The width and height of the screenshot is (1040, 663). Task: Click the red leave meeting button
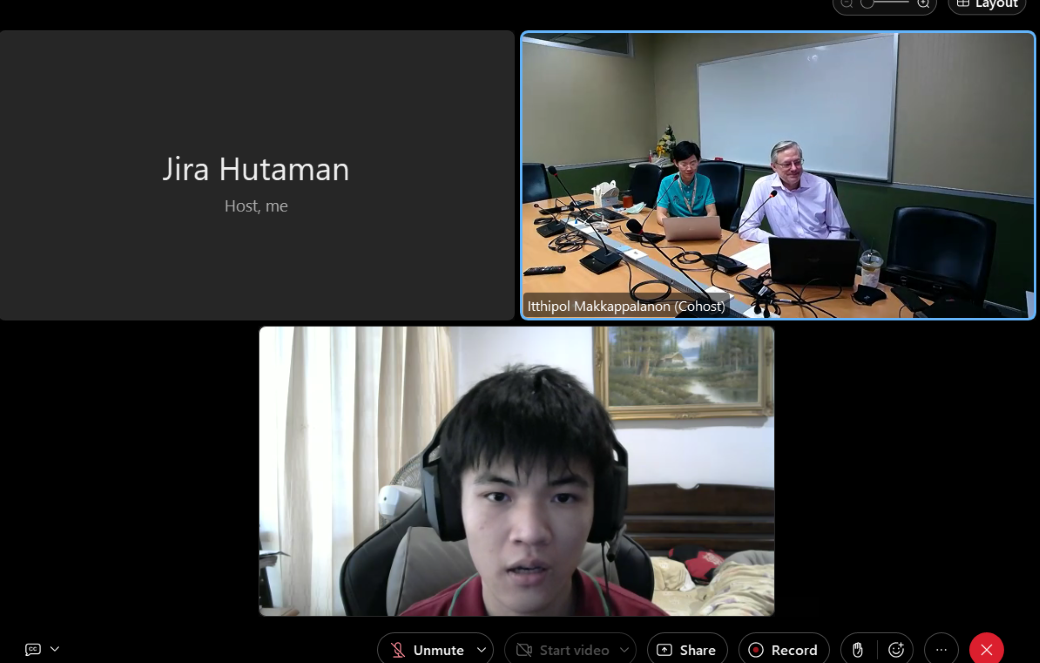[x=986, y=650]
